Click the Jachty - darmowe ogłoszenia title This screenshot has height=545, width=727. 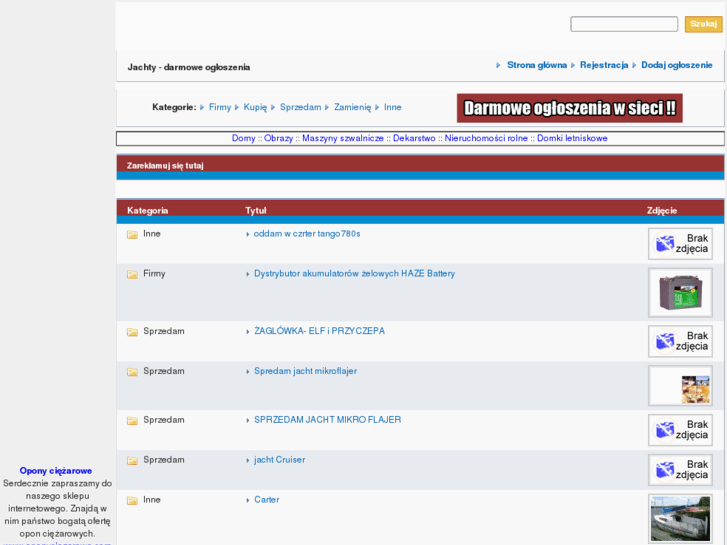(189, 67)
